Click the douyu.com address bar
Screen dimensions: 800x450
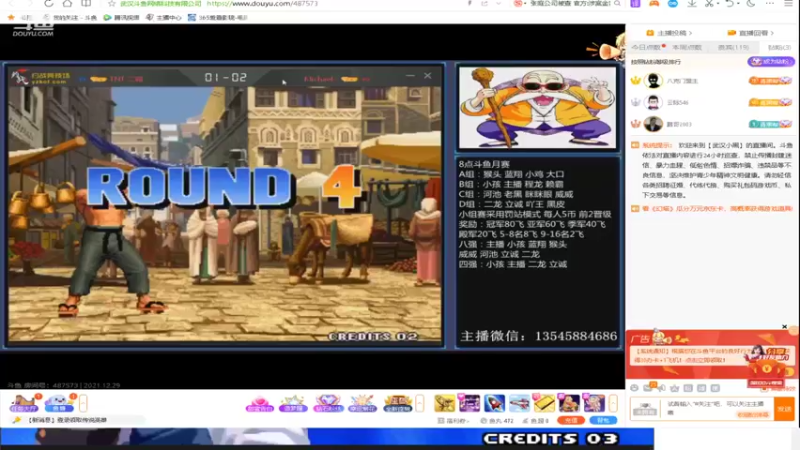pyautogui.click(x=262, y=4)
